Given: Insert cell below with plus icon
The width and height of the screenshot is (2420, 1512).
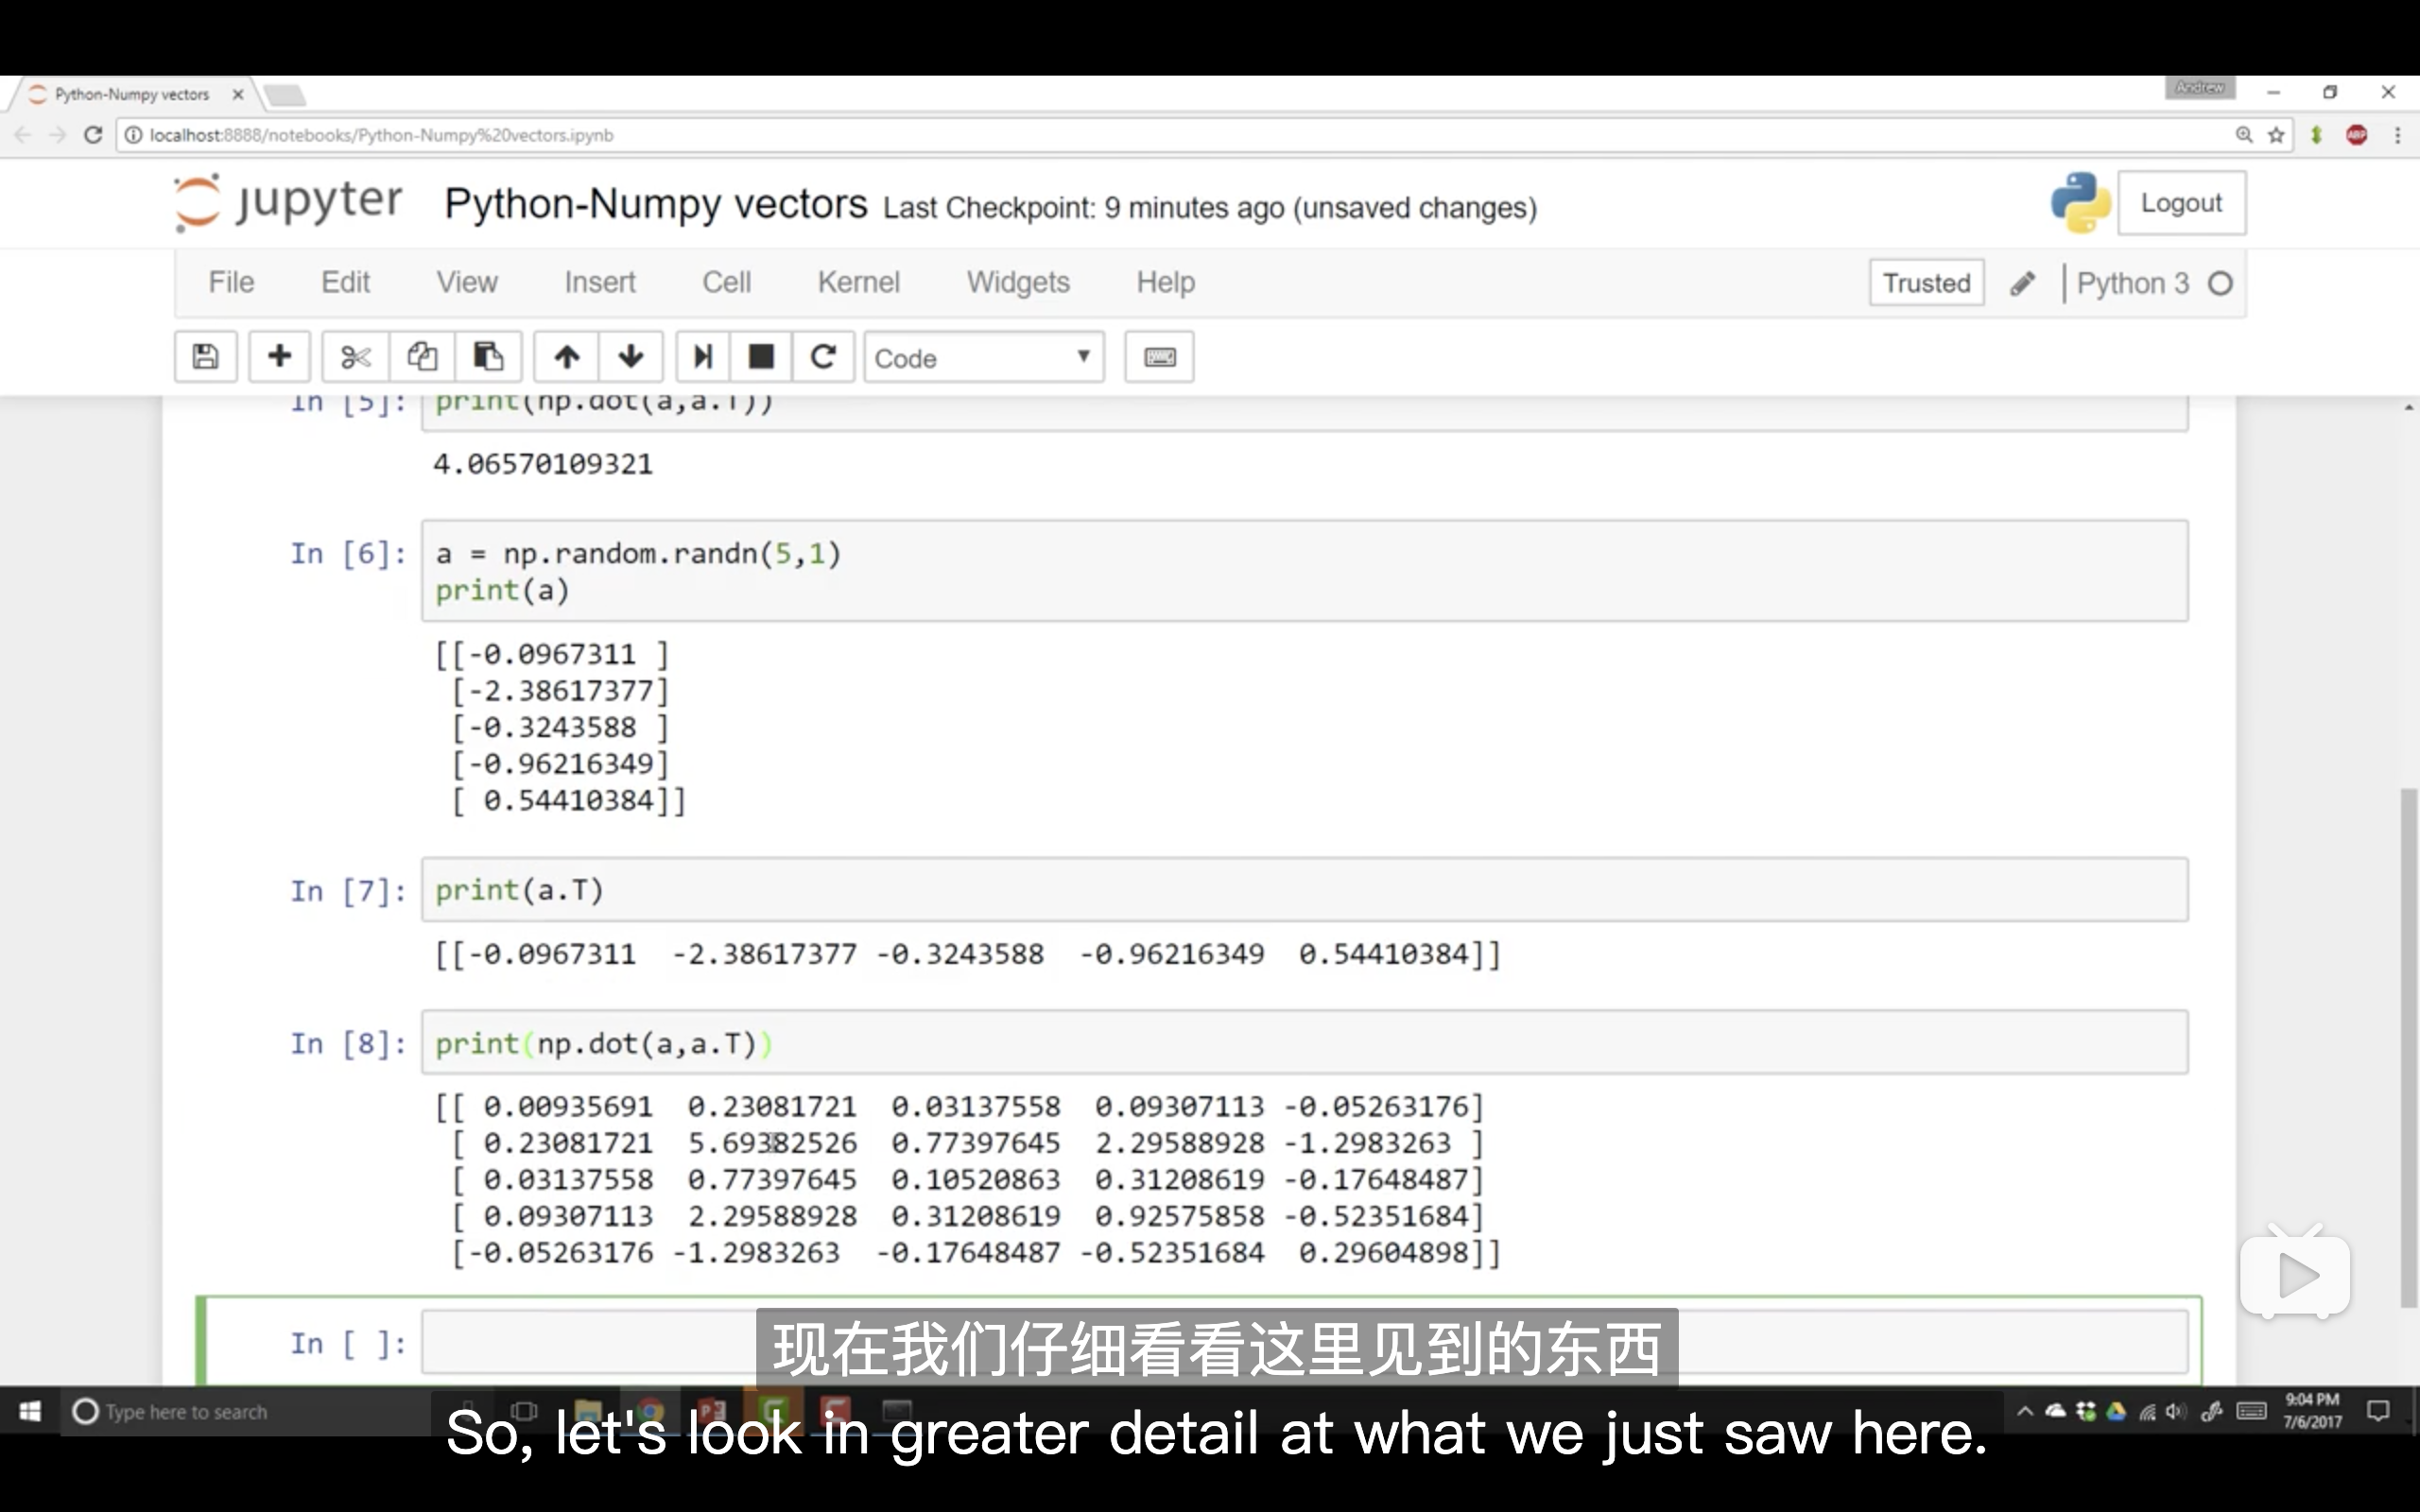Looking at the screenshot, I should (280, 357).
